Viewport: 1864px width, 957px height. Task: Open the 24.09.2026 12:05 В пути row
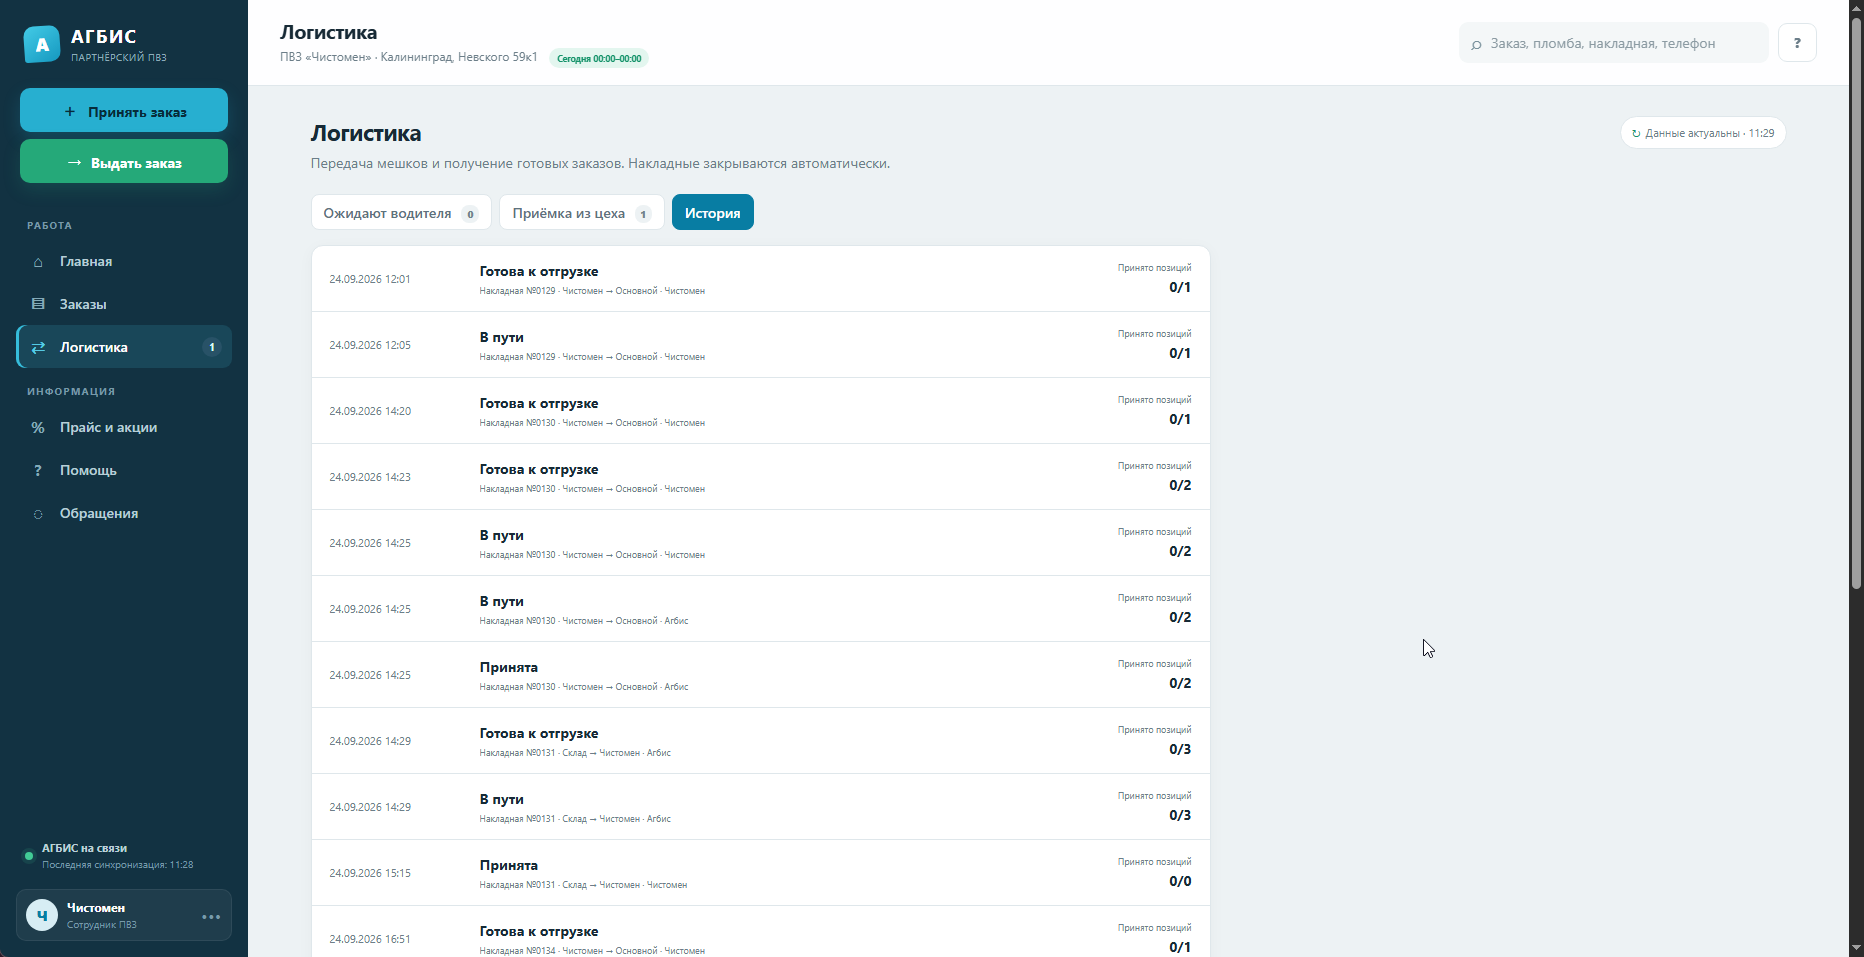point(761,345)
